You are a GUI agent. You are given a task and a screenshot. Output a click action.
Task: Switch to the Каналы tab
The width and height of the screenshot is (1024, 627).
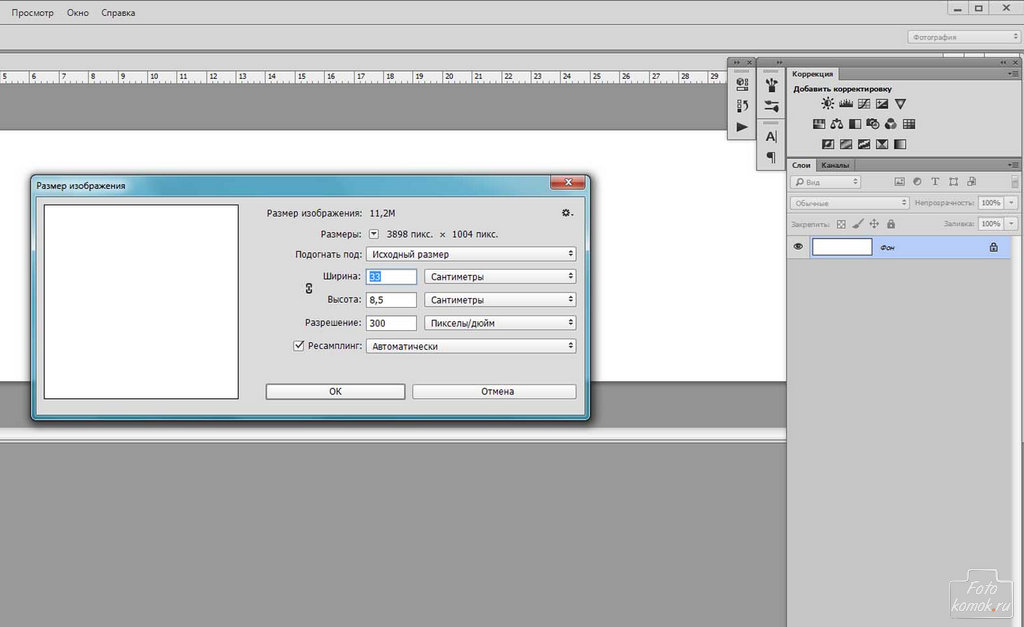click(x=835, y=165)
